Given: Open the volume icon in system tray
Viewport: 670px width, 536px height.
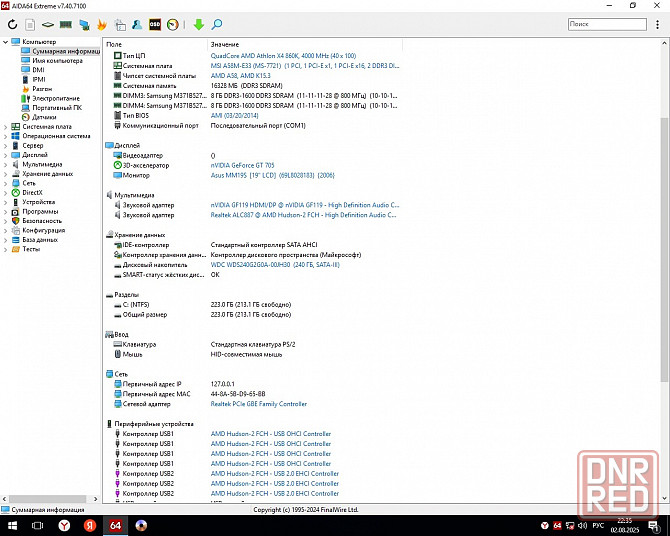Looking at the screenshot, I should 582,525.
